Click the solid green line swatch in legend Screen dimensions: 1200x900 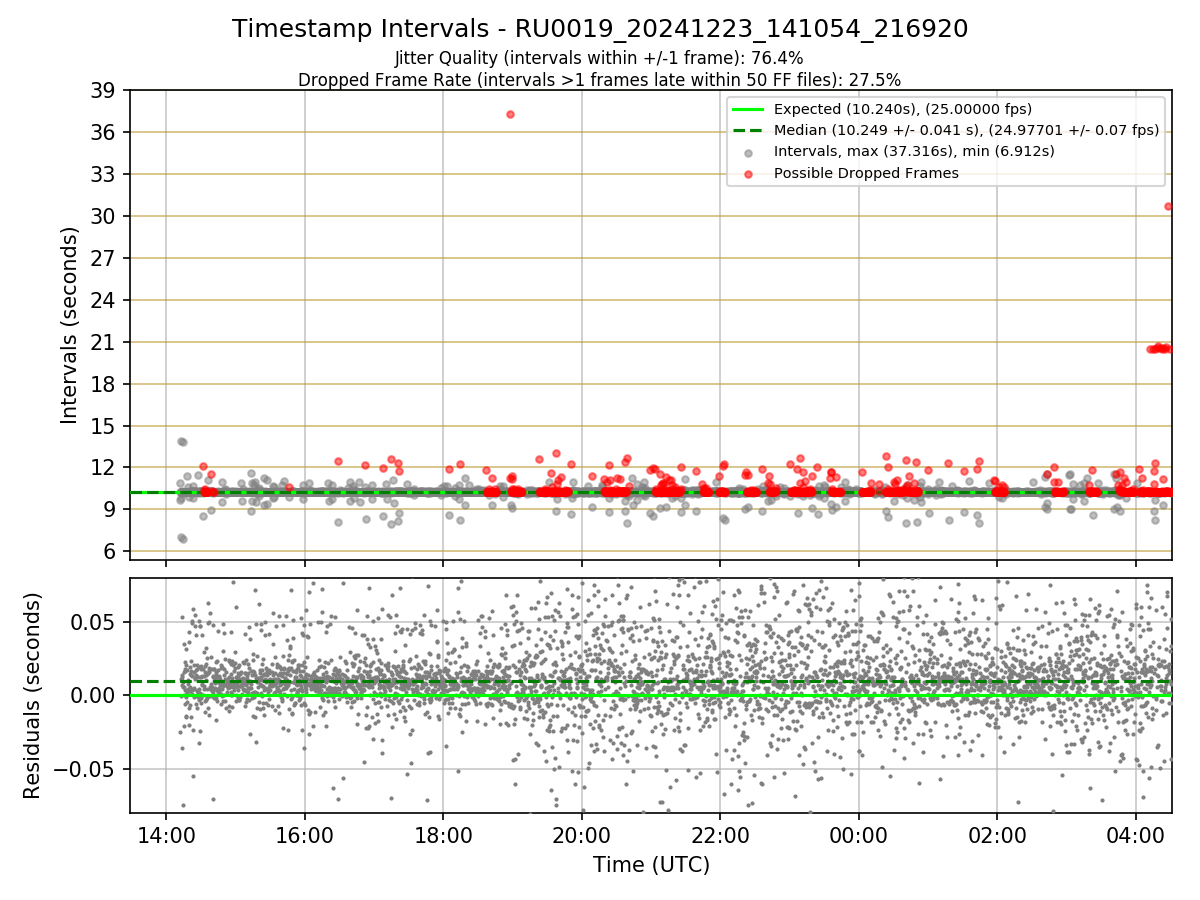point(749,109)
